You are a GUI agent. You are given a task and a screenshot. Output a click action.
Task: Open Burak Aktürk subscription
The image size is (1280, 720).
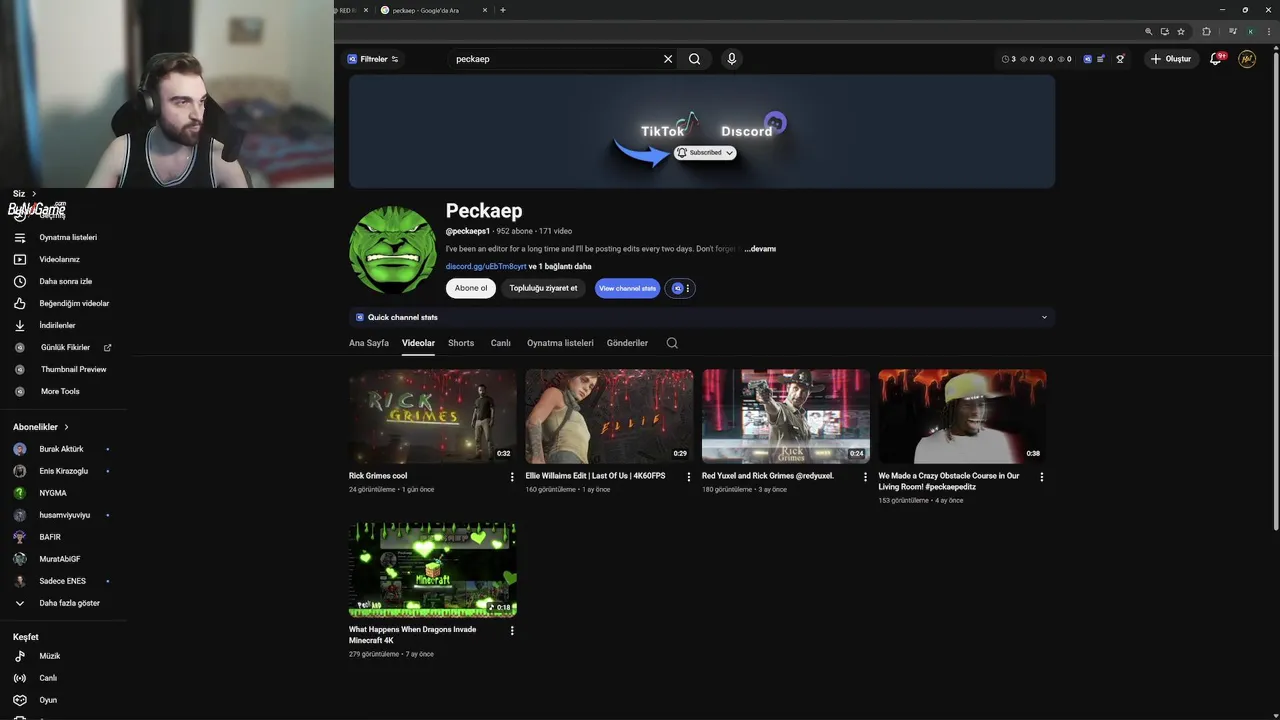62,449
